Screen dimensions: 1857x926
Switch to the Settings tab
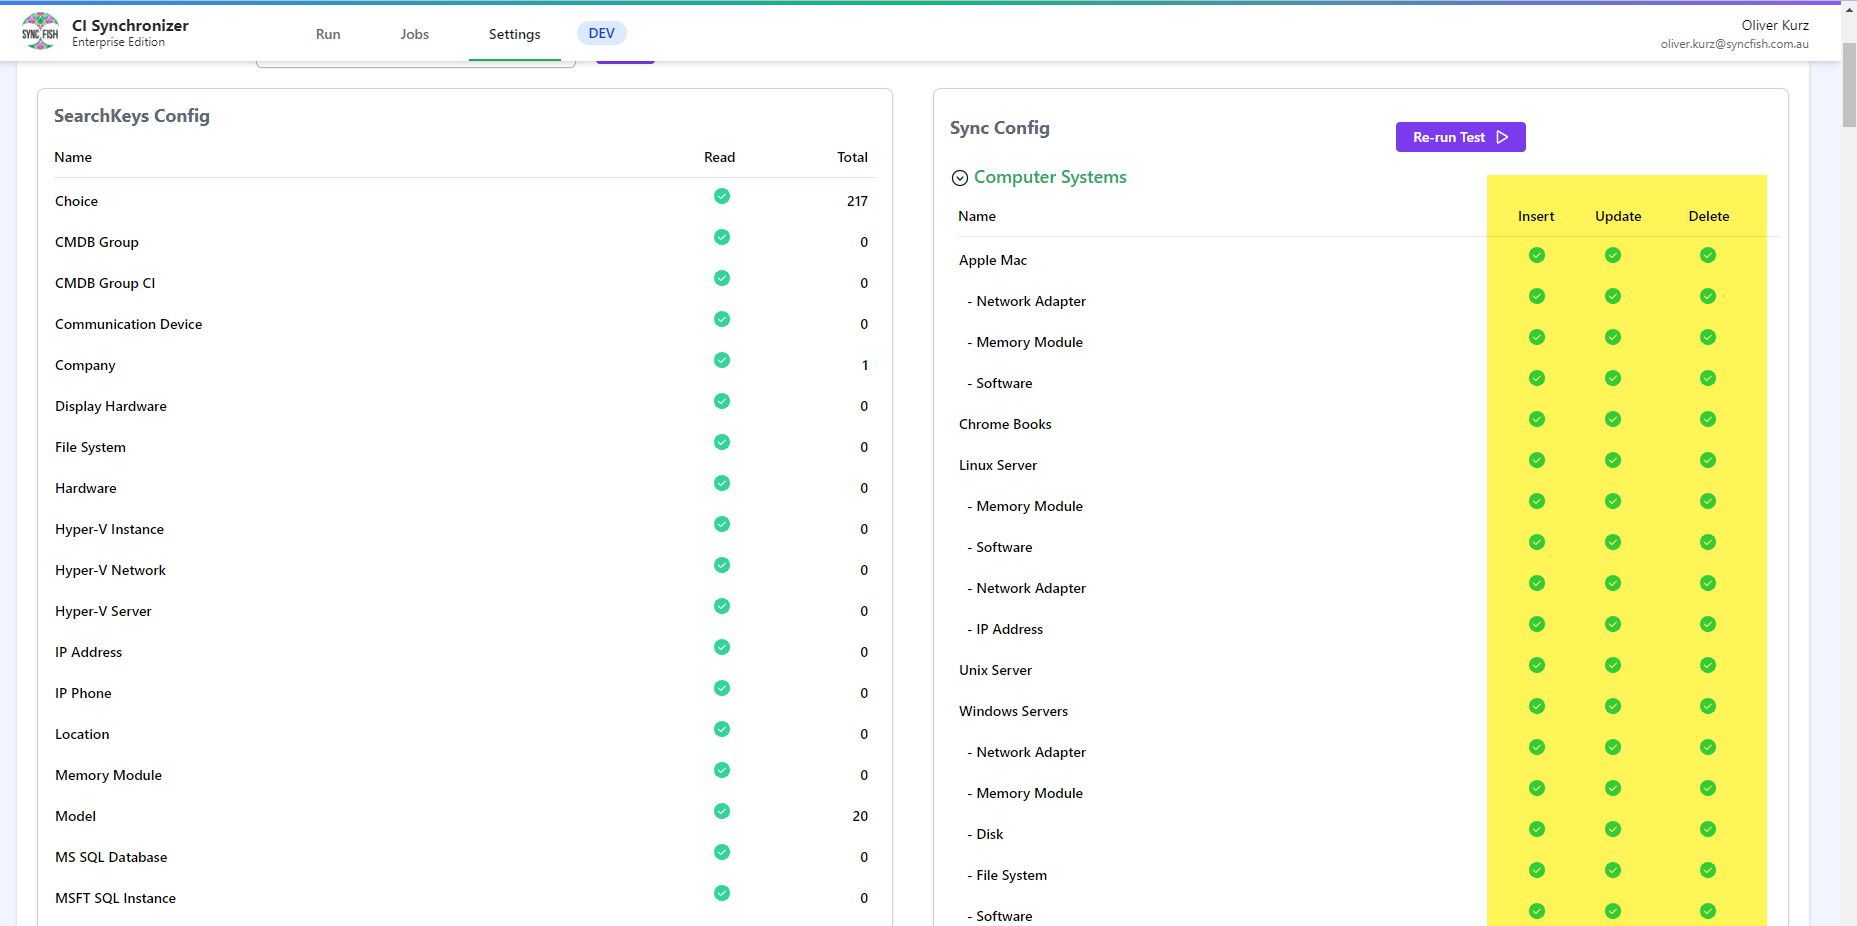coord(515,34)
